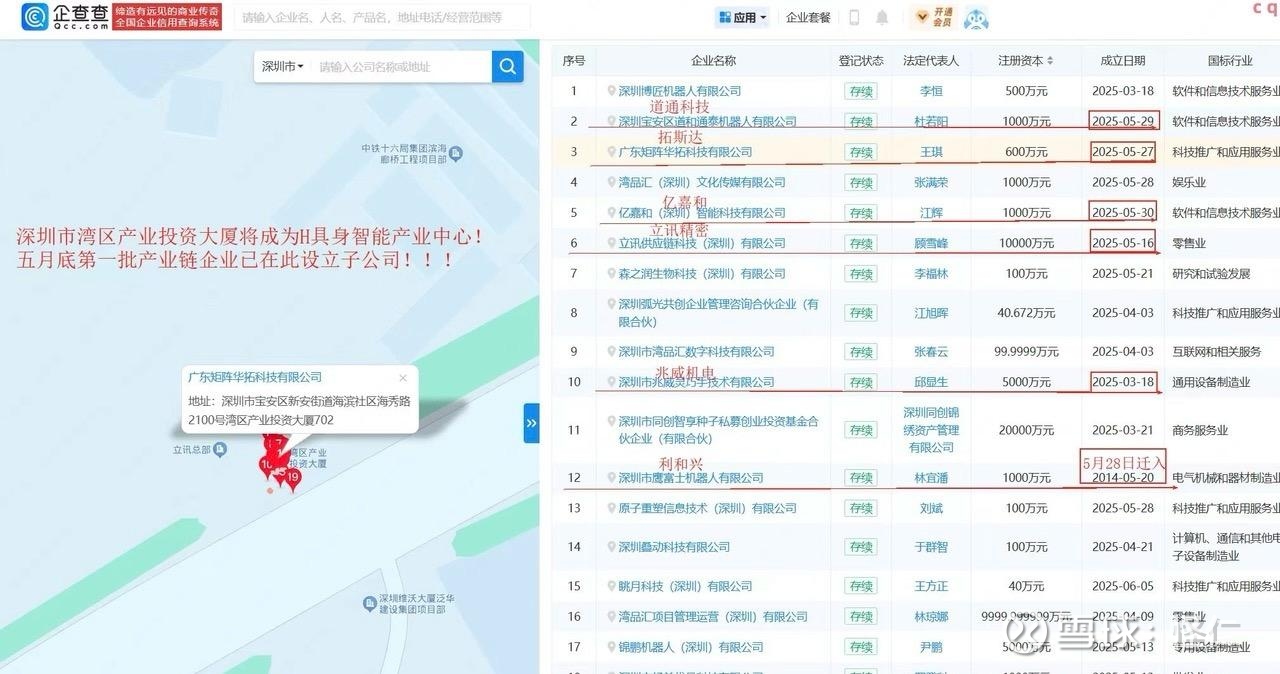Close the 广东矩阵华拓 map info popup
Screen dimensions: 1280x674
403,378
